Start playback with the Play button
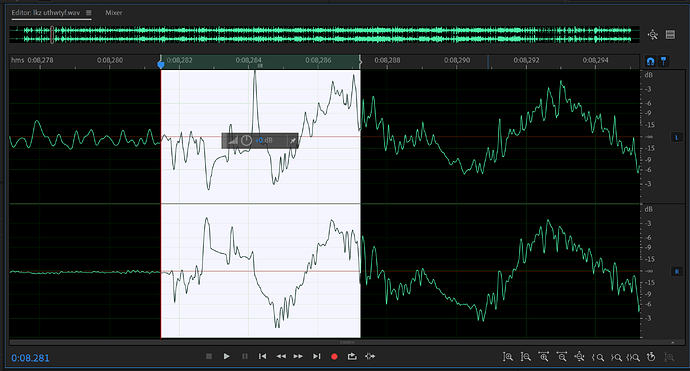 tap(227, 356)
